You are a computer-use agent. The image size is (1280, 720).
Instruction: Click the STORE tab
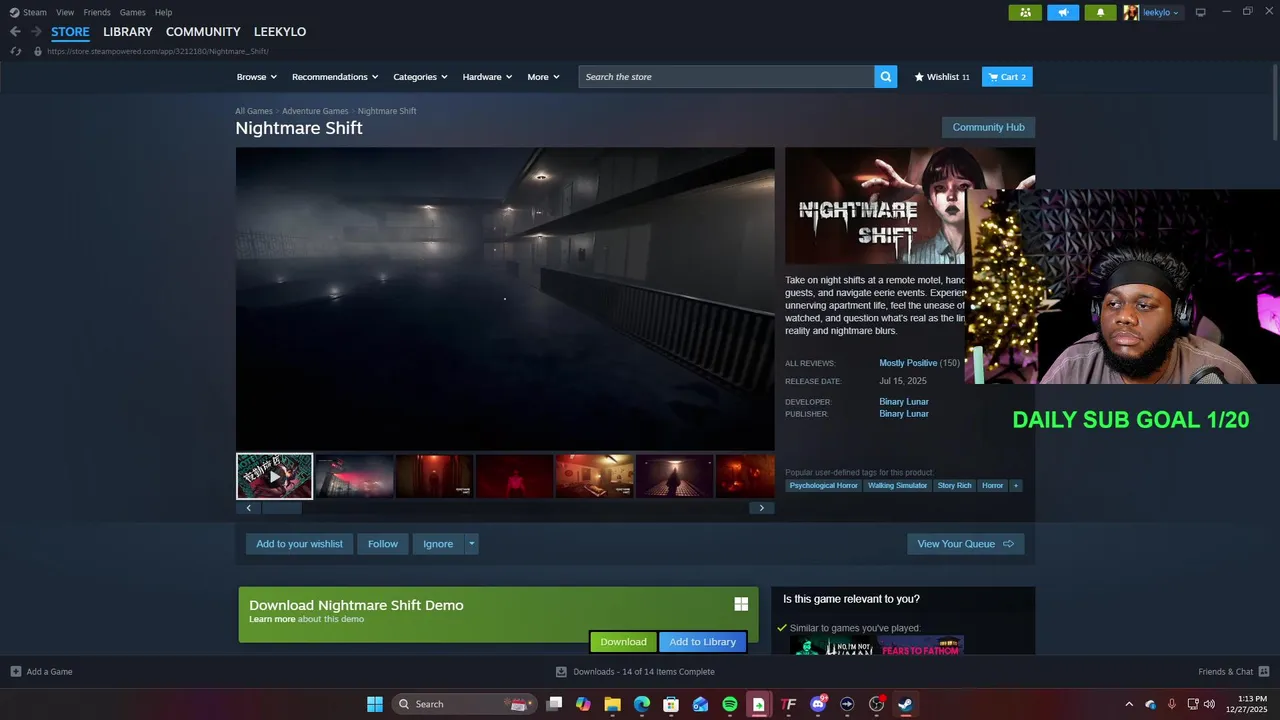[x=70, y=32]
